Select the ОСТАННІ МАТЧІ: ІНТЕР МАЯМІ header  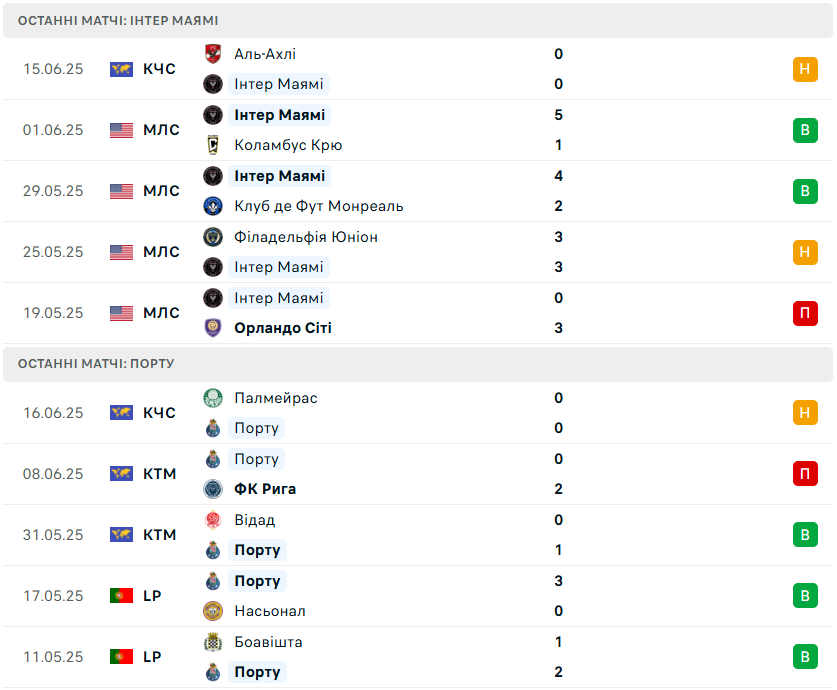(x=418, y=21)
